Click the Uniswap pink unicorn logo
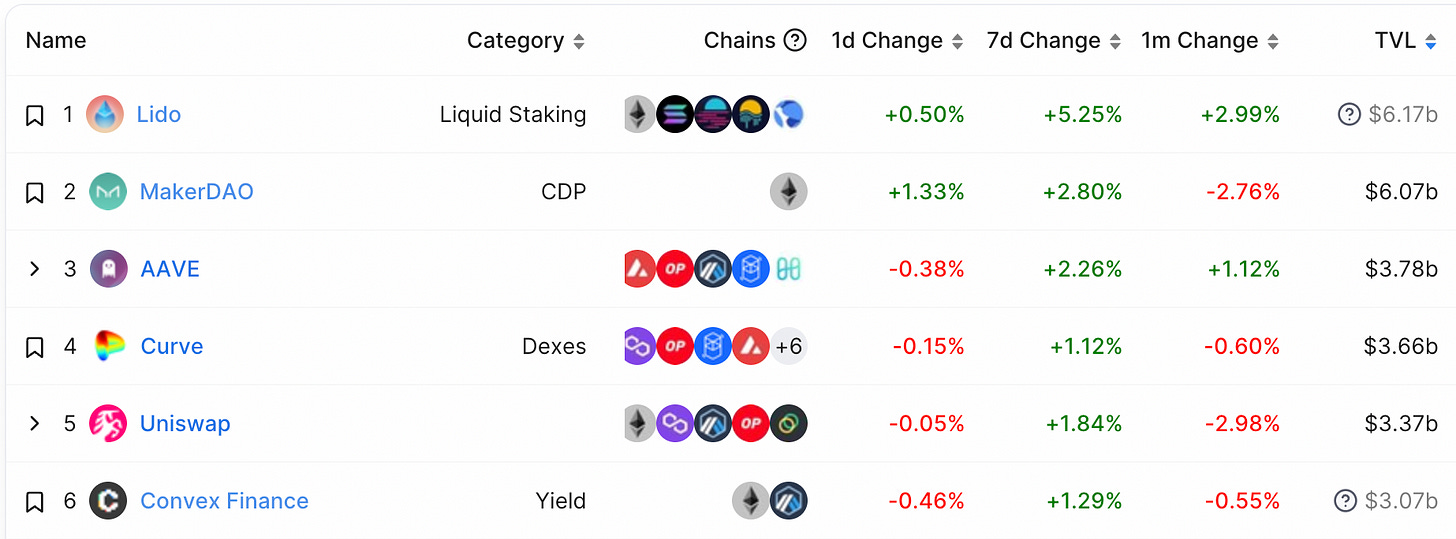Viewport: 1456px width, 539px height. [x=108, y=424]
